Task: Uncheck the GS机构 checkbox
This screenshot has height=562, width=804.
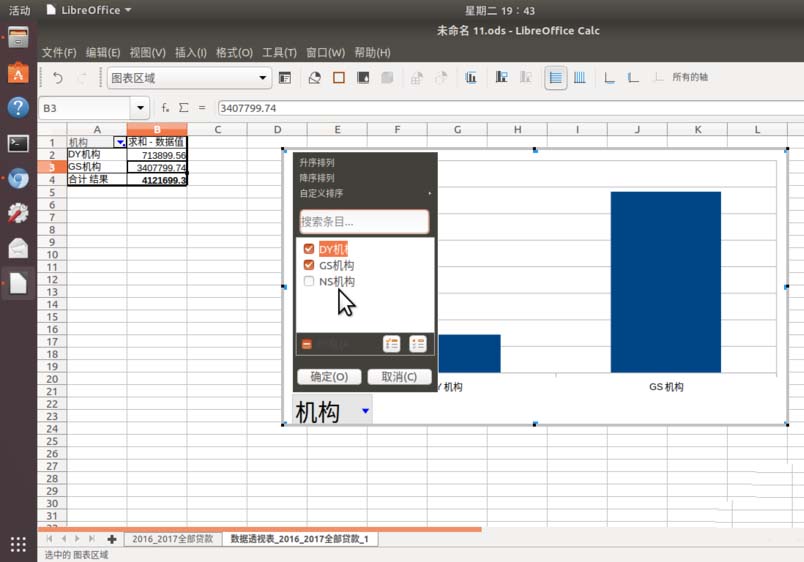Action: pos(309,265)
